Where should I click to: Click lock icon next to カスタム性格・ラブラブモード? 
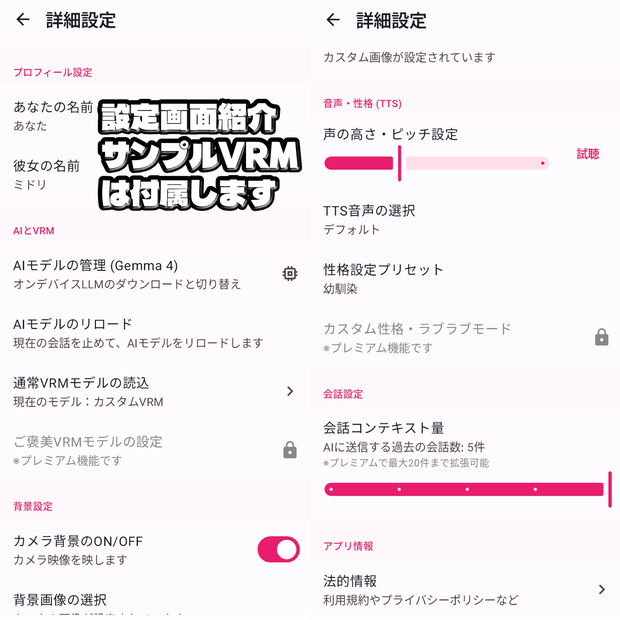[601, 337]
